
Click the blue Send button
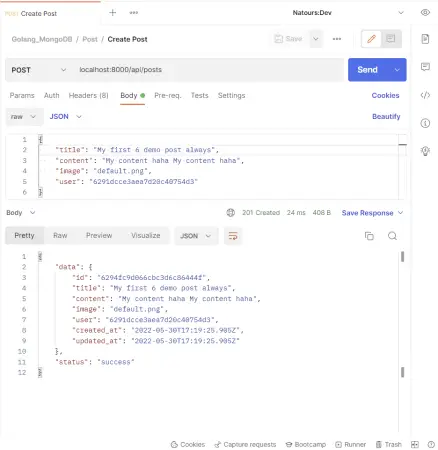(x=367, y=70)
